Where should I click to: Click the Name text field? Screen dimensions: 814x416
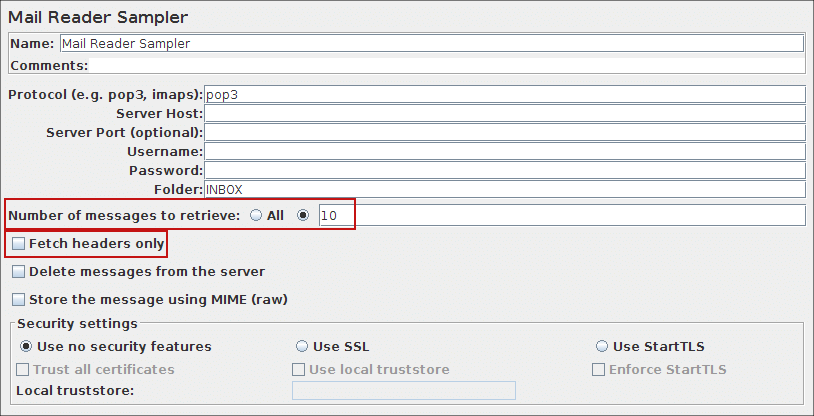click(x=430, y=44)
